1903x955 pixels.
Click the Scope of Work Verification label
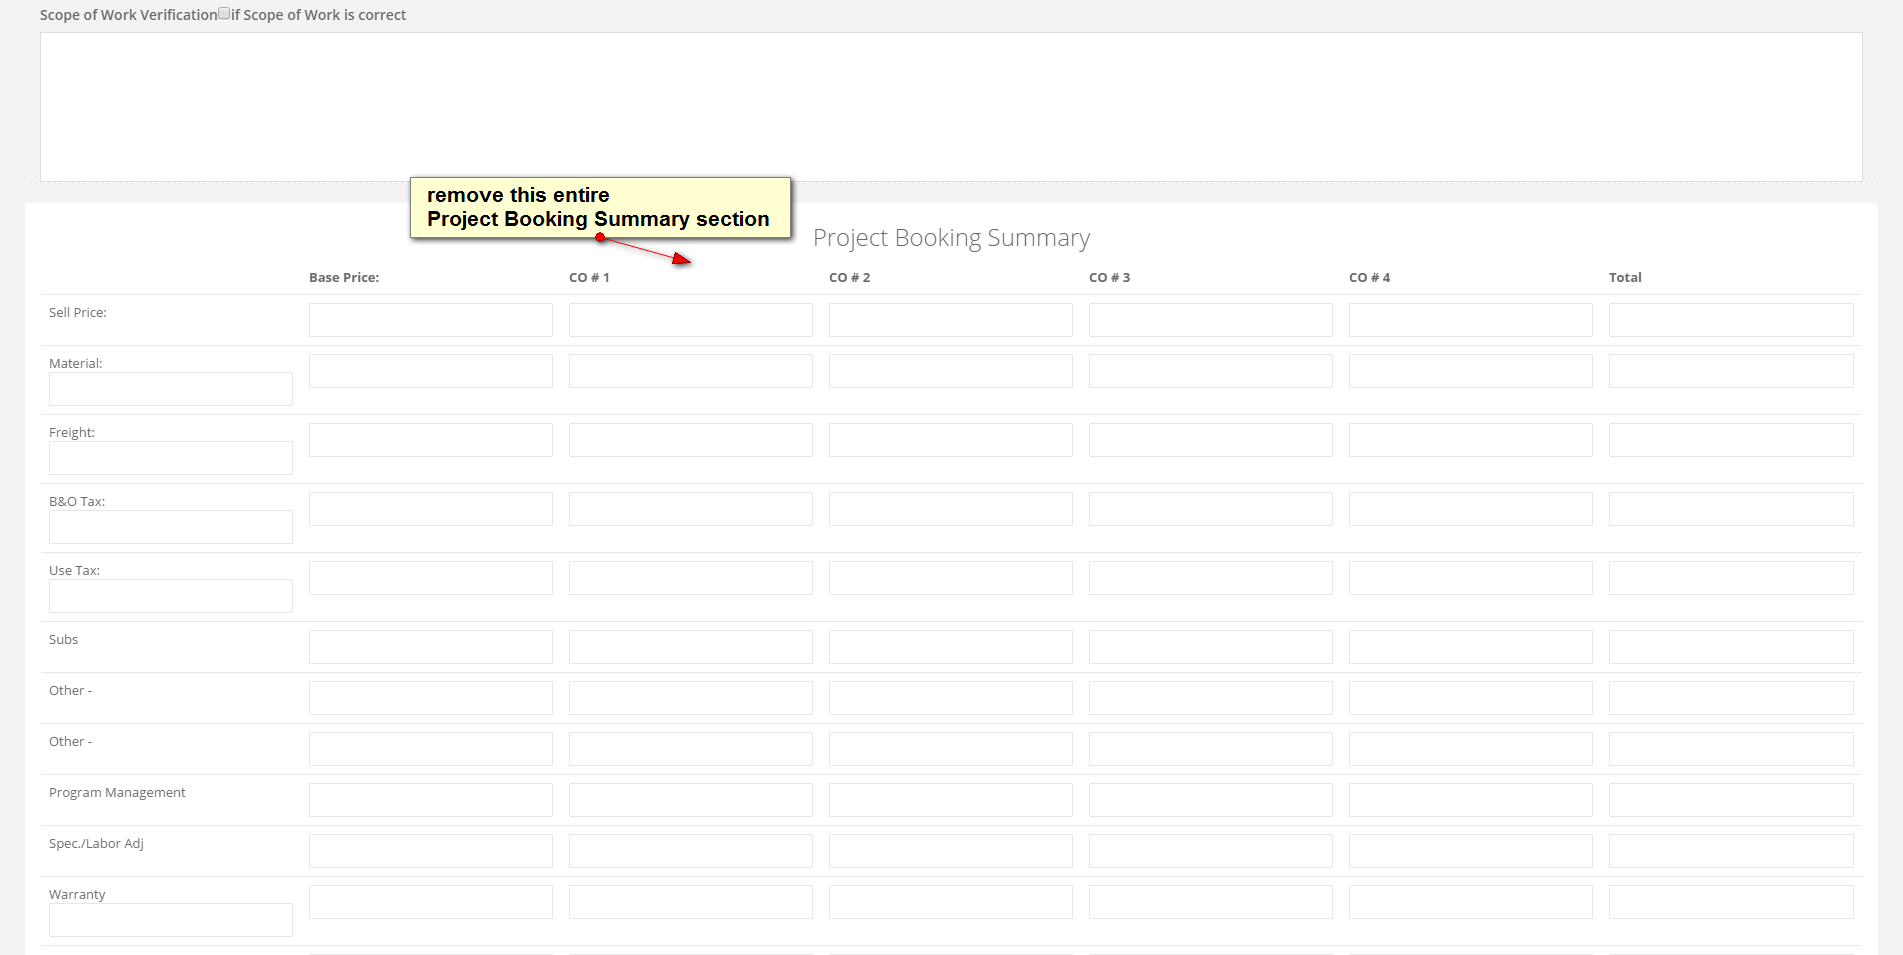click(x=129, y=15)
